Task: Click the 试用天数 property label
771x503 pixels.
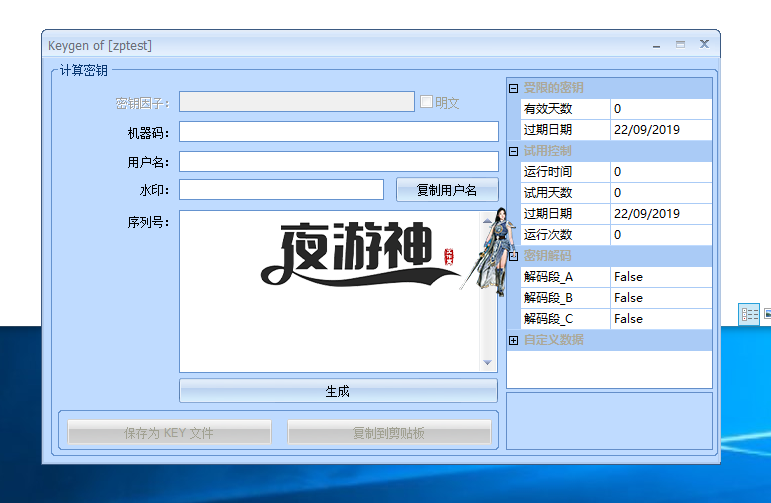Action: [x=548, y=193]
